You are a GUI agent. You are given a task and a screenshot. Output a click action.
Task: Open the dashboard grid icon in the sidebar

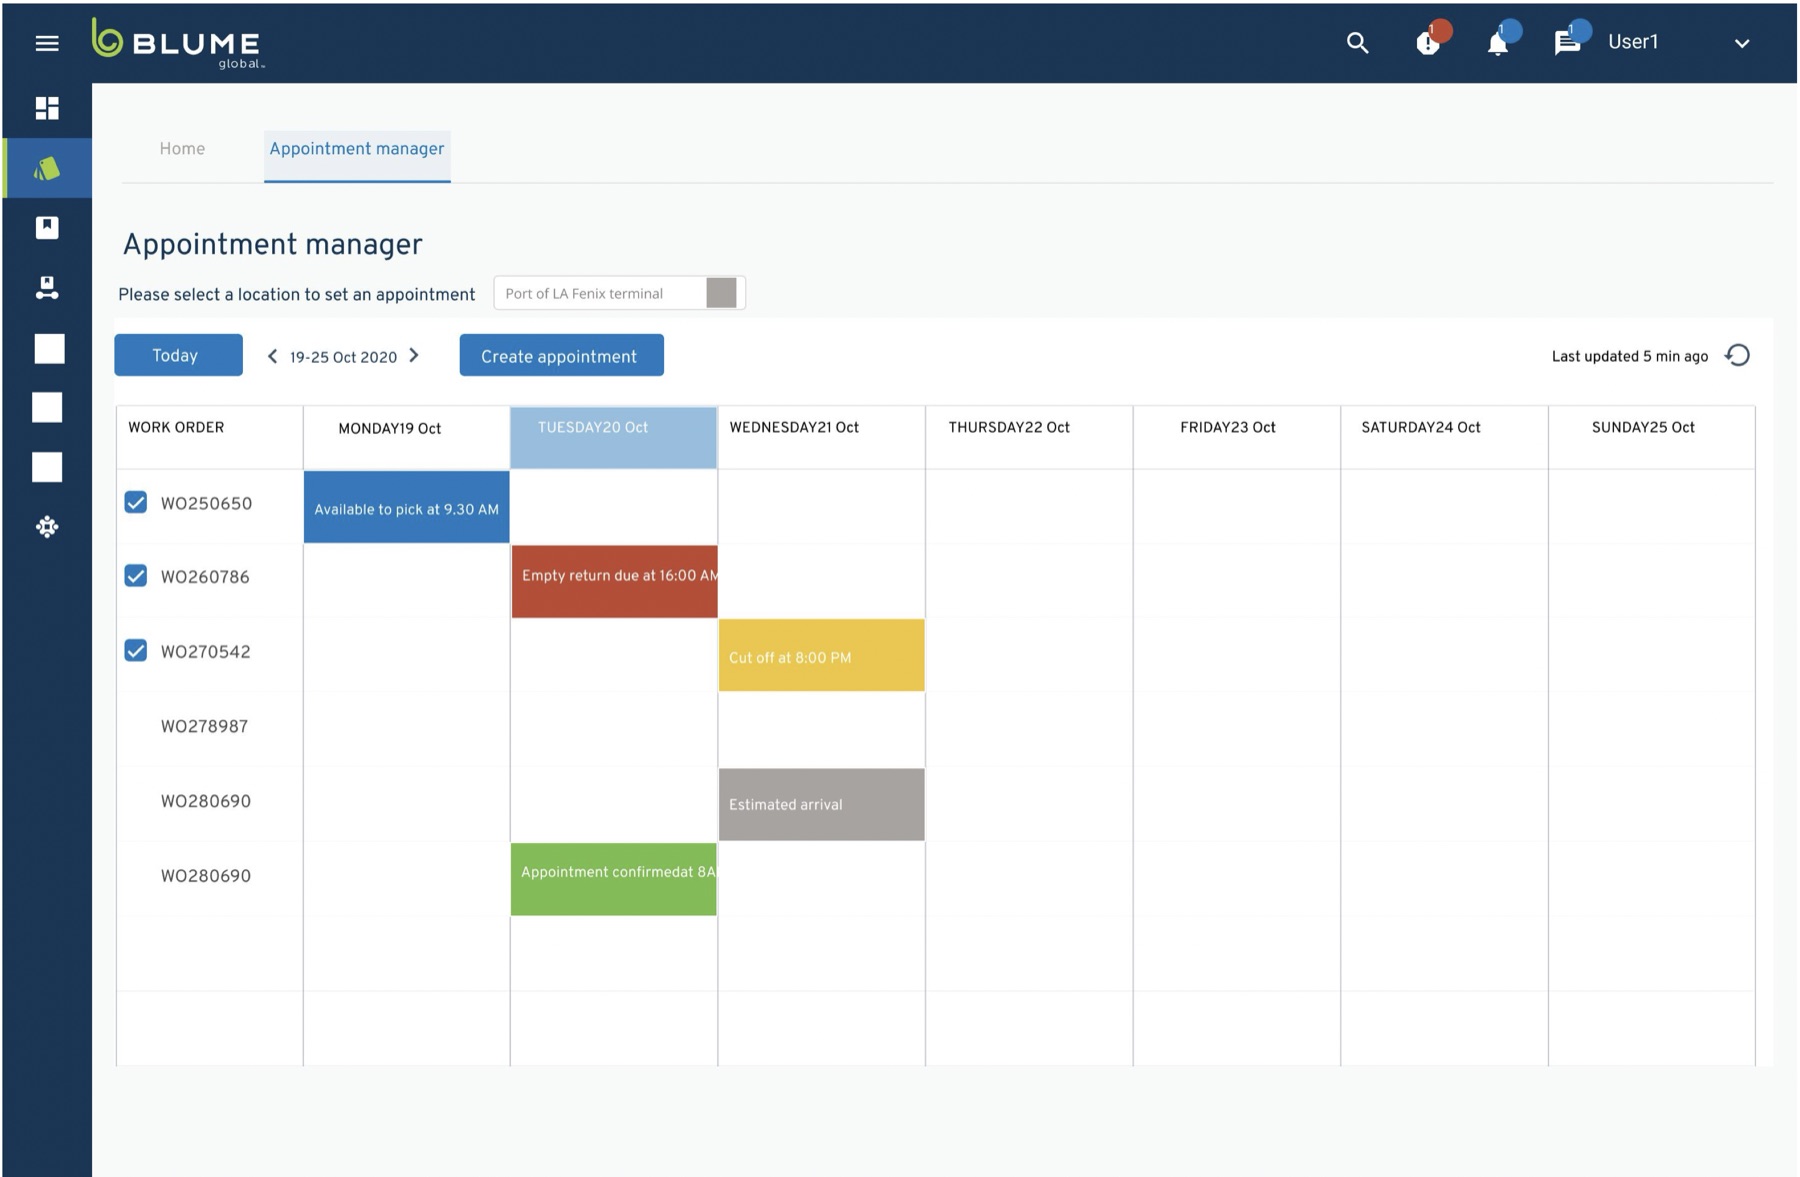[x=47, y=108]
